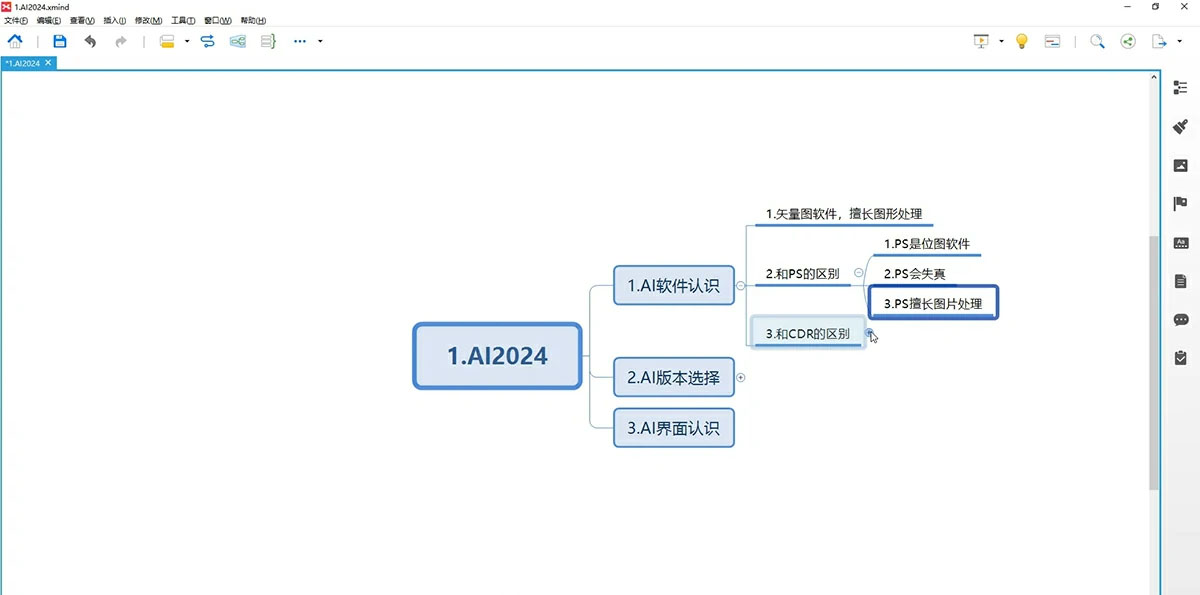Image resolution: width=1200 pixels, height=595 pixels.
Task: Add a relationship line
Action: point(208,41)
